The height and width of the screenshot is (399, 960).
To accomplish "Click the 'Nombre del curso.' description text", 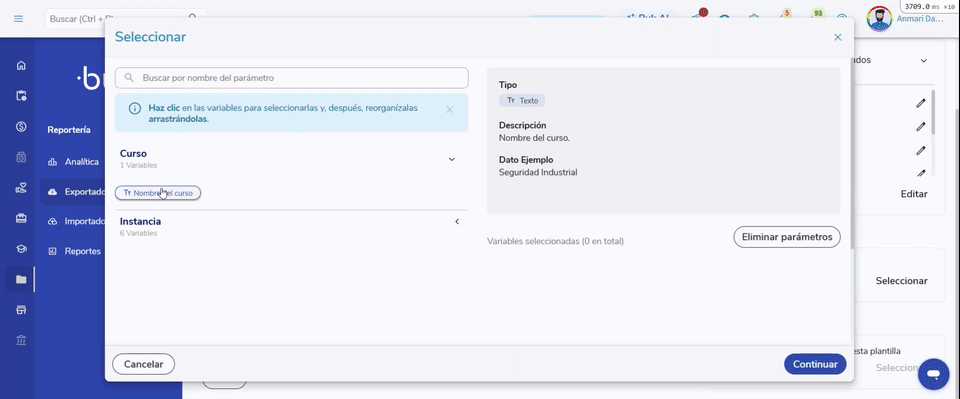I will [534, 138].
